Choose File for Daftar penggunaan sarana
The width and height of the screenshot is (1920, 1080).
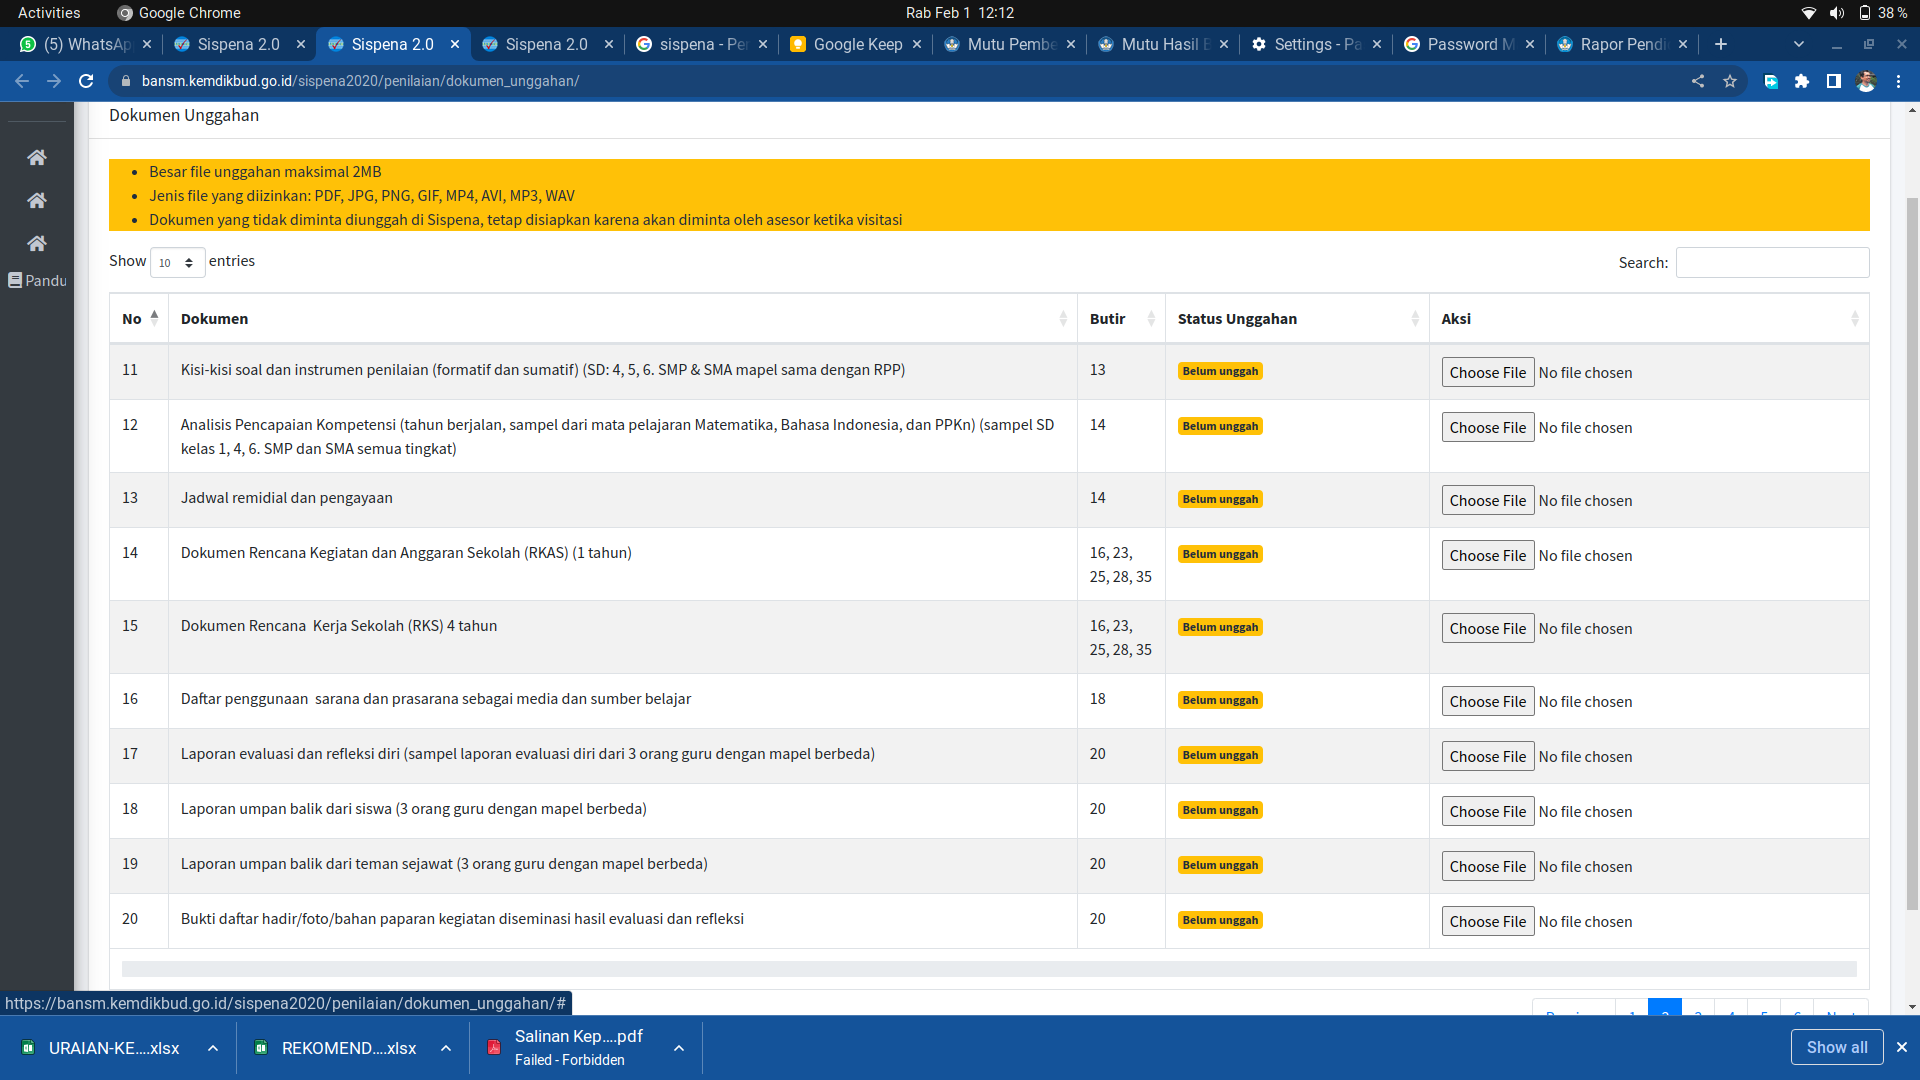(x=1488, y=701)
